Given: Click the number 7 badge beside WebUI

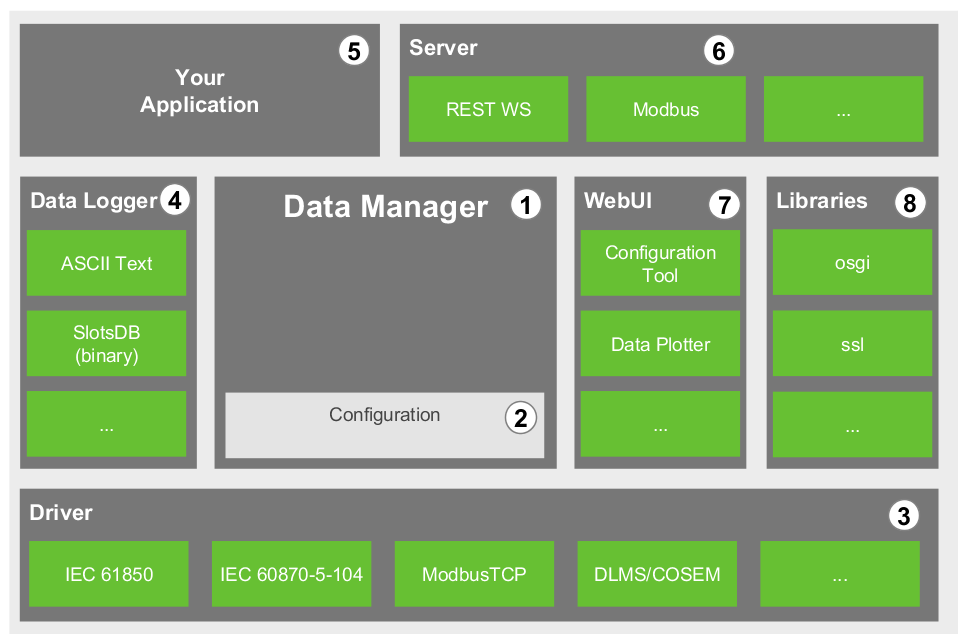Looking at the screenshot, I should click(724, 205).
